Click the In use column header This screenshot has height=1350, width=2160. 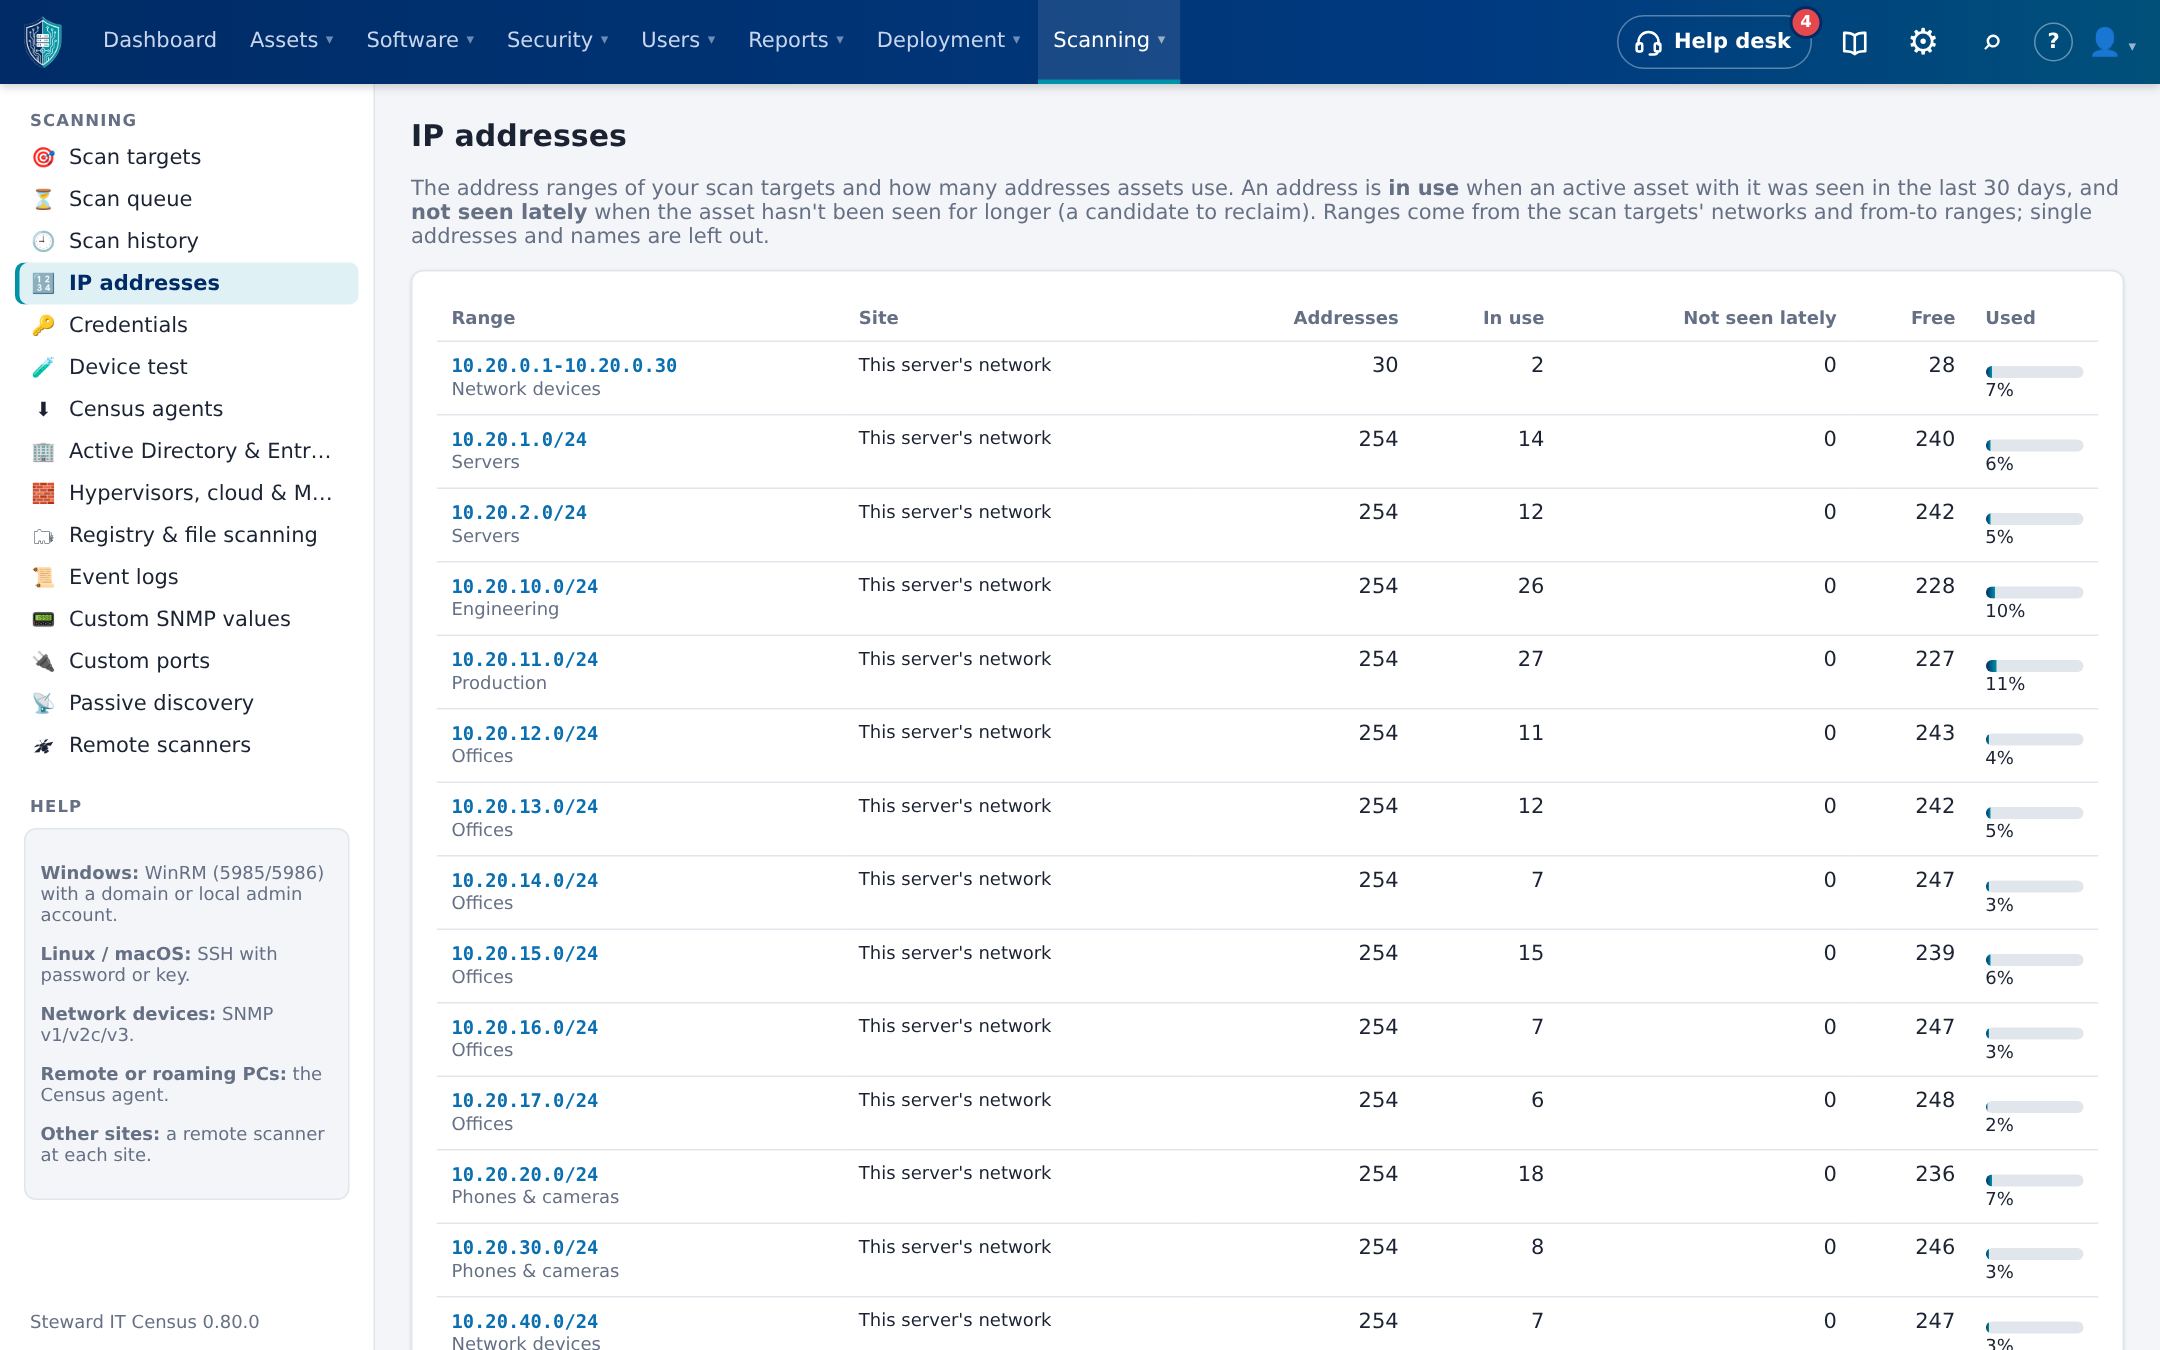pos(1513,318)
